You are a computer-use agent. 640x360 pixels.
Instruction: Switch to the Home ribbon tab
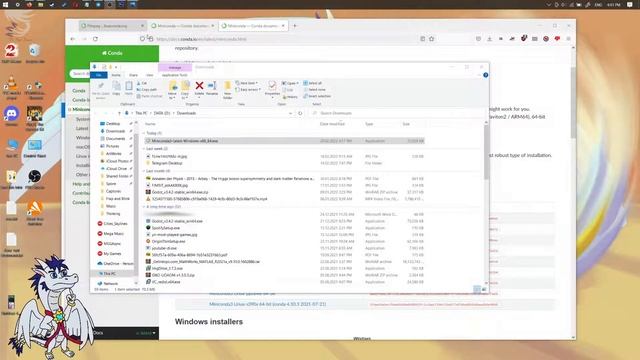coord(116,75)
